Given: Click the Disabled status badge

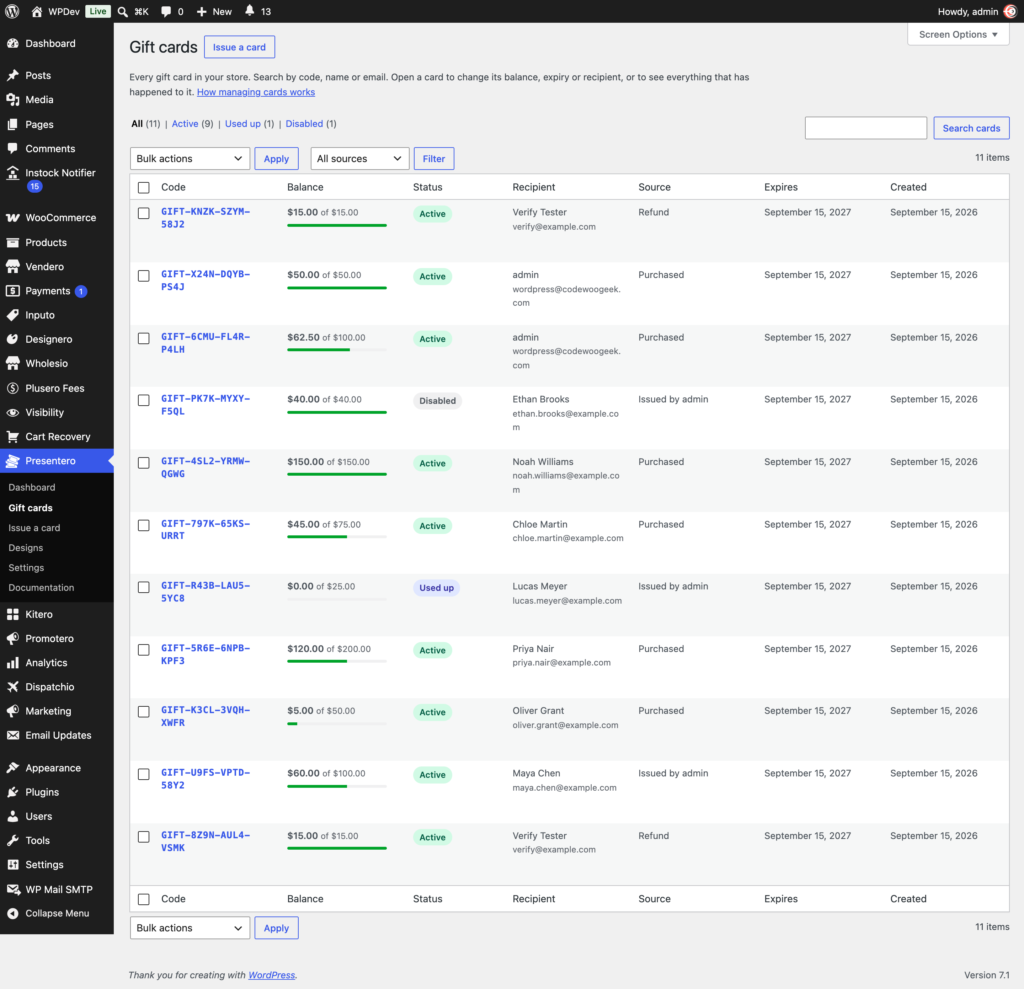Looking at the screenshot, I should [x=437, y=400].
